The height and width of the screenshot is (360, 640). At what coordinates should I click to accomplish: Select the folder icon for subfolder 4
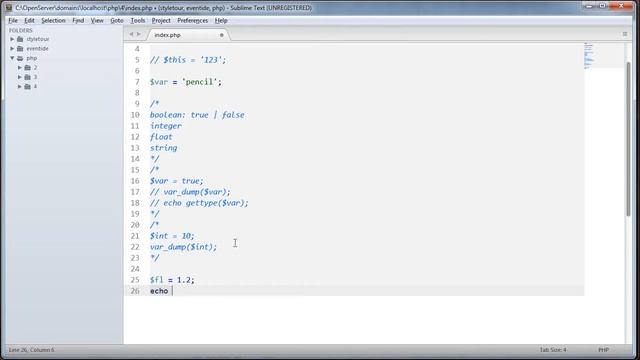point(28,87)
